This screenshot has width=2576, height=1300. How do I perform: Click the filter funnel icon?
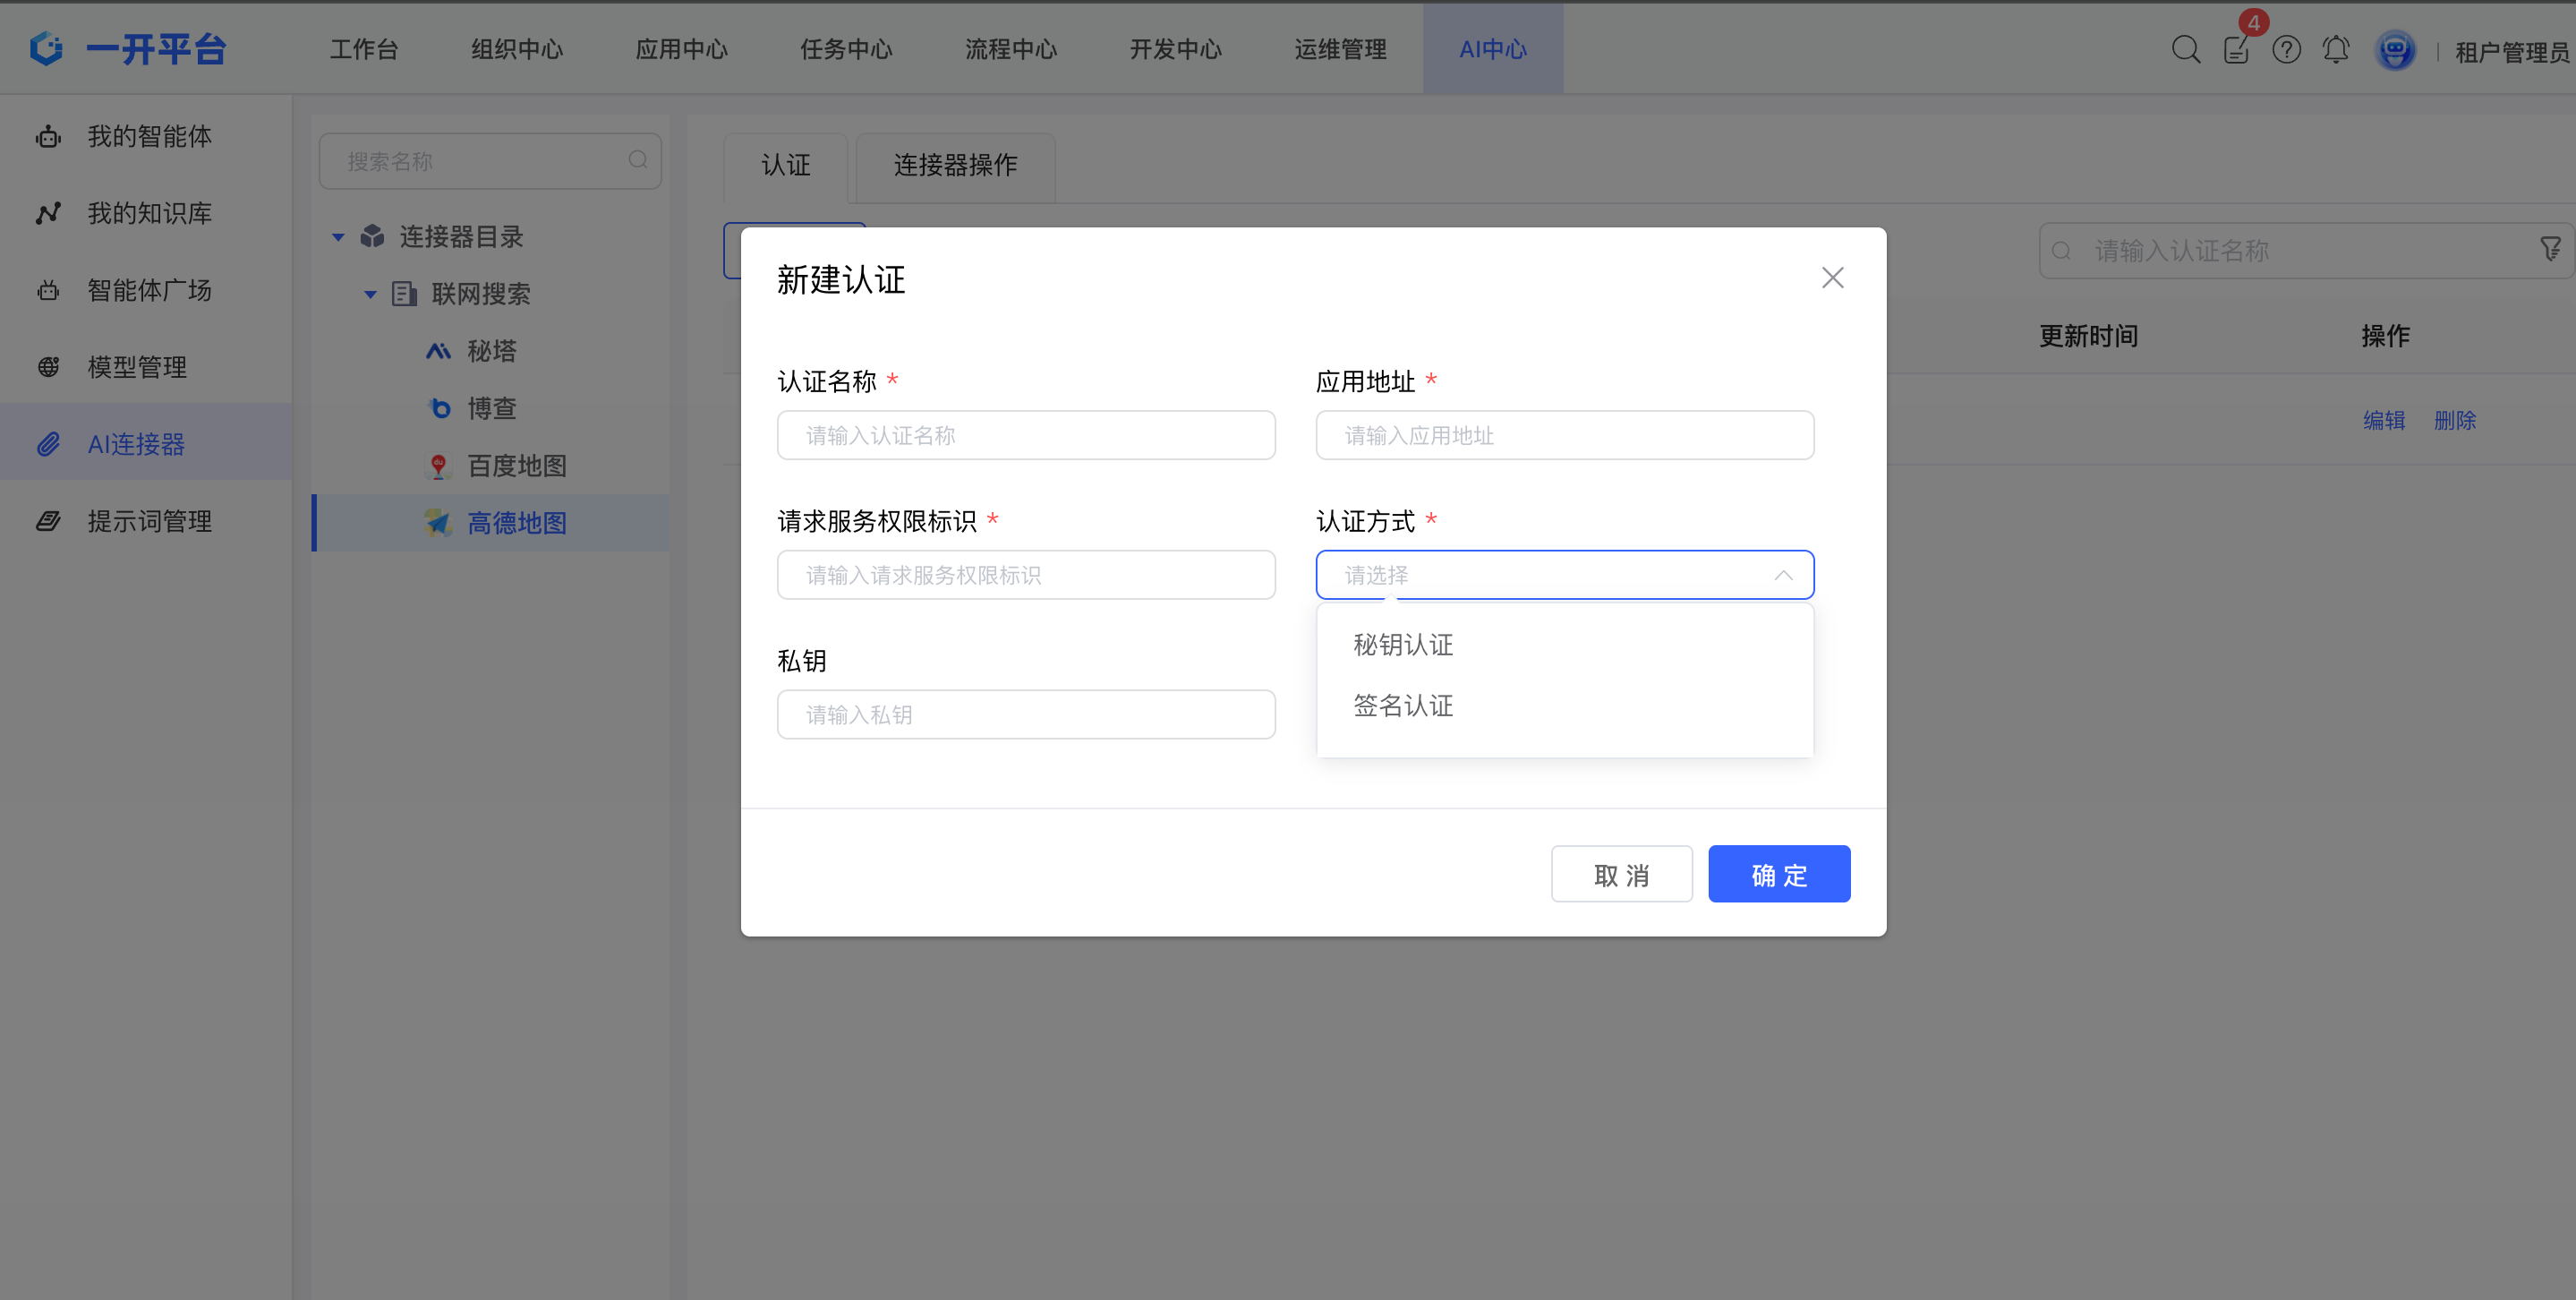[x=2550, y=249]
